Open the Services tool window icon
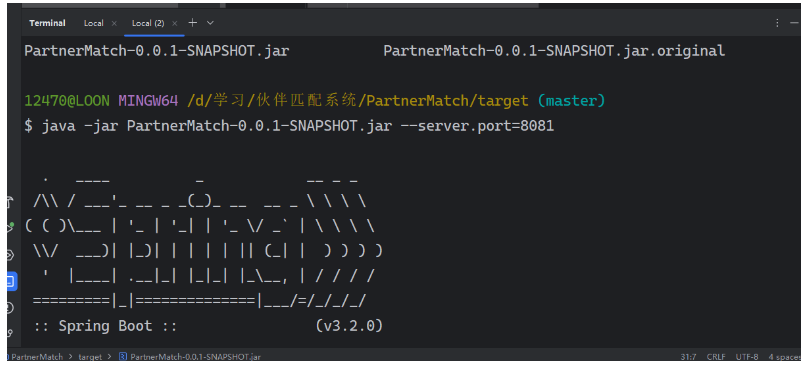 point(9,254)
